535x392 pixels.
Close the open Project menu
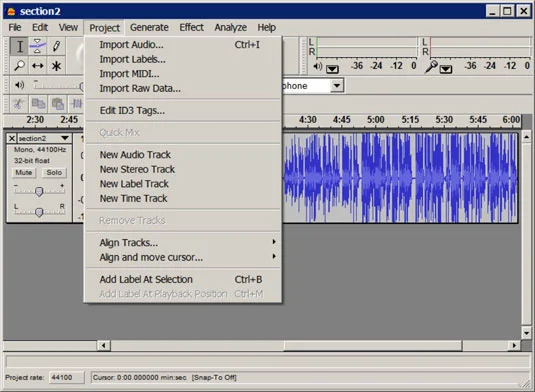(x=104, y=28)
